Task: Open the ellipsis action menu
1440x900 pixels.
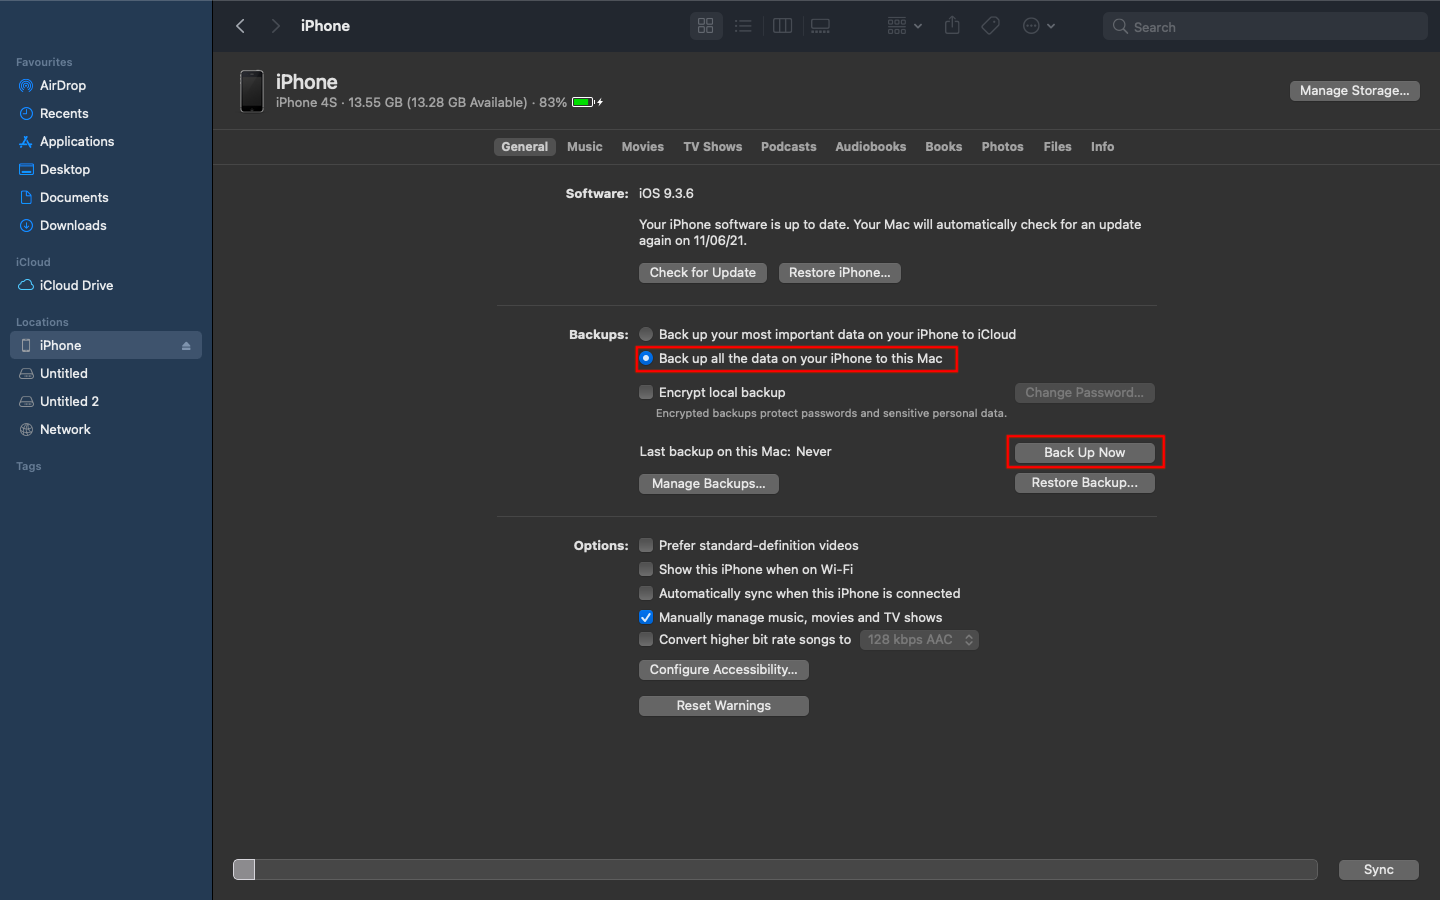Action: pyautogui.click(x=1039, y=26)
